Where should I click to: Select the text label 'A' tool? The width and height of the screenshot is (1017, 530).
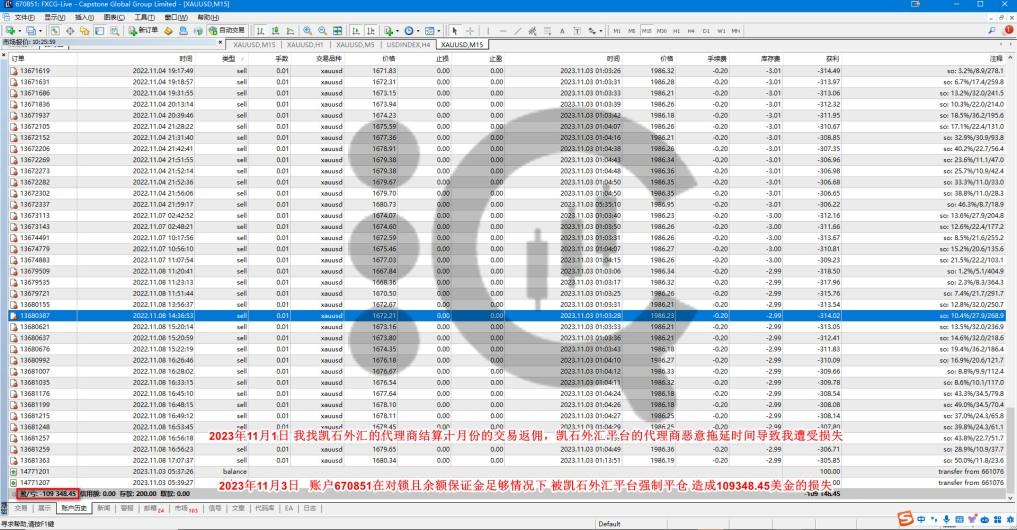click(563, 31)
